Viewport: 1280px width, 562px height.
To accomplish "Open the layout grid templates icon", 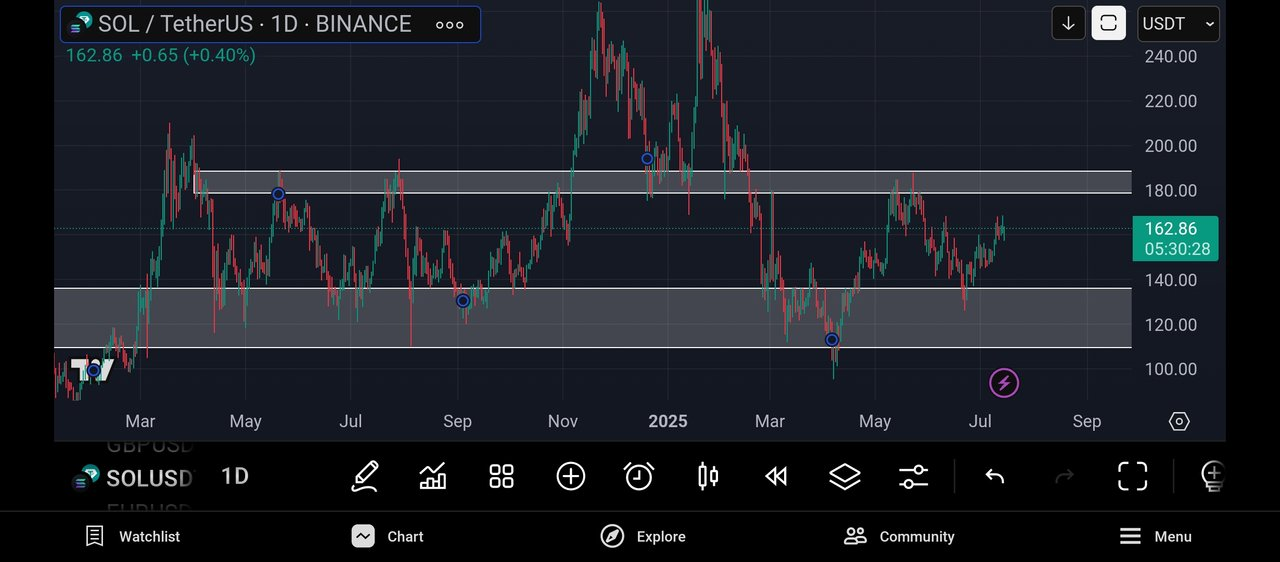I will click(x=501, y=476).
